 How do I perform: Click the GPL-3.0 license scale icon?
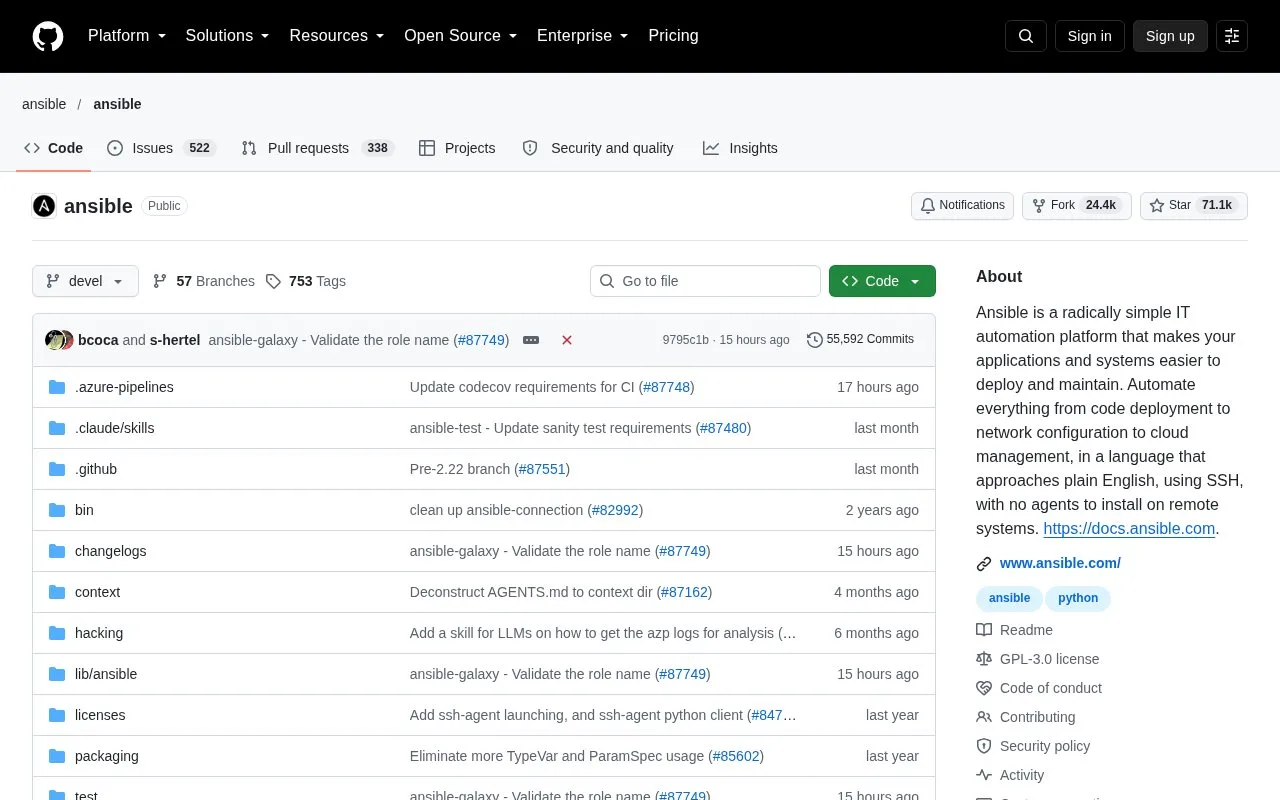tap(984, 659)
